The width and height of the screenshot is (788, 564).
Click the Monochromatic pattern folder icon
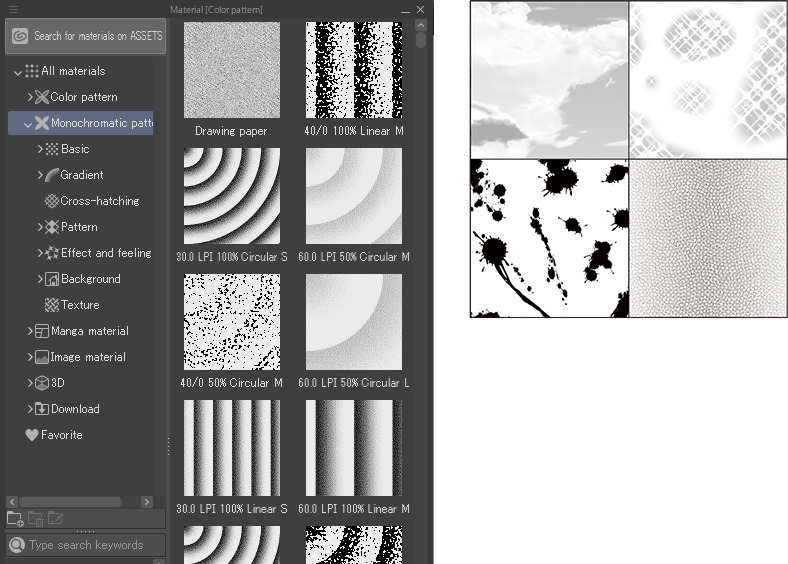[42, 123]
